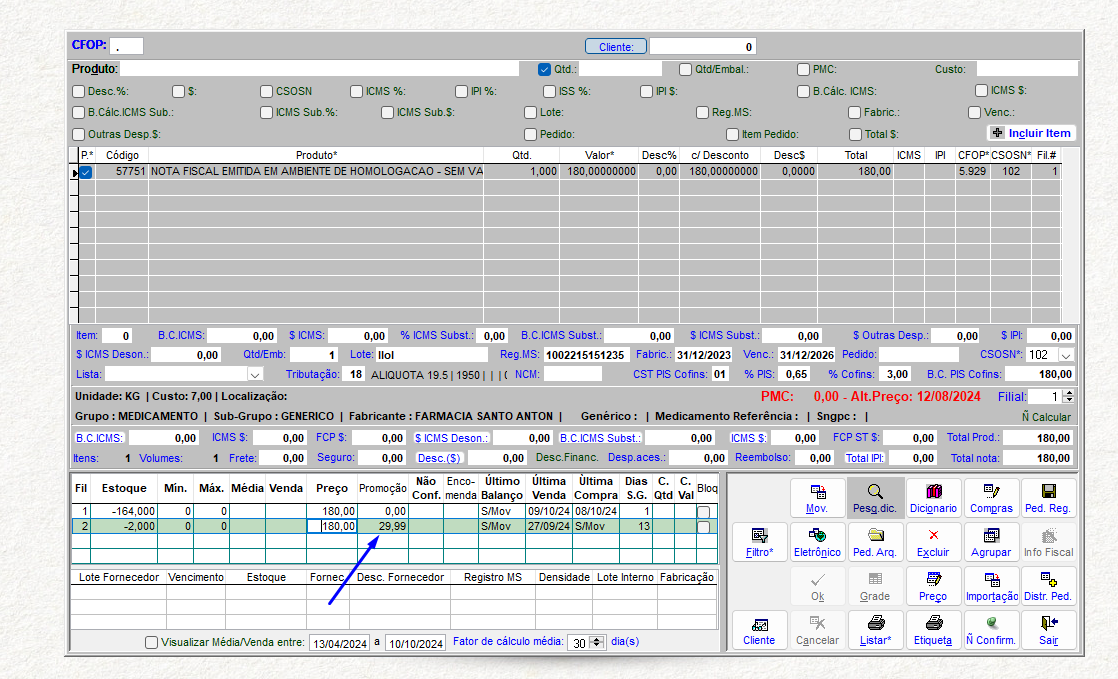Expand the CSOSN* 102 dropdown
Image resolution: width=1118 pixels, height=679 pixels.
(1066, 355)
